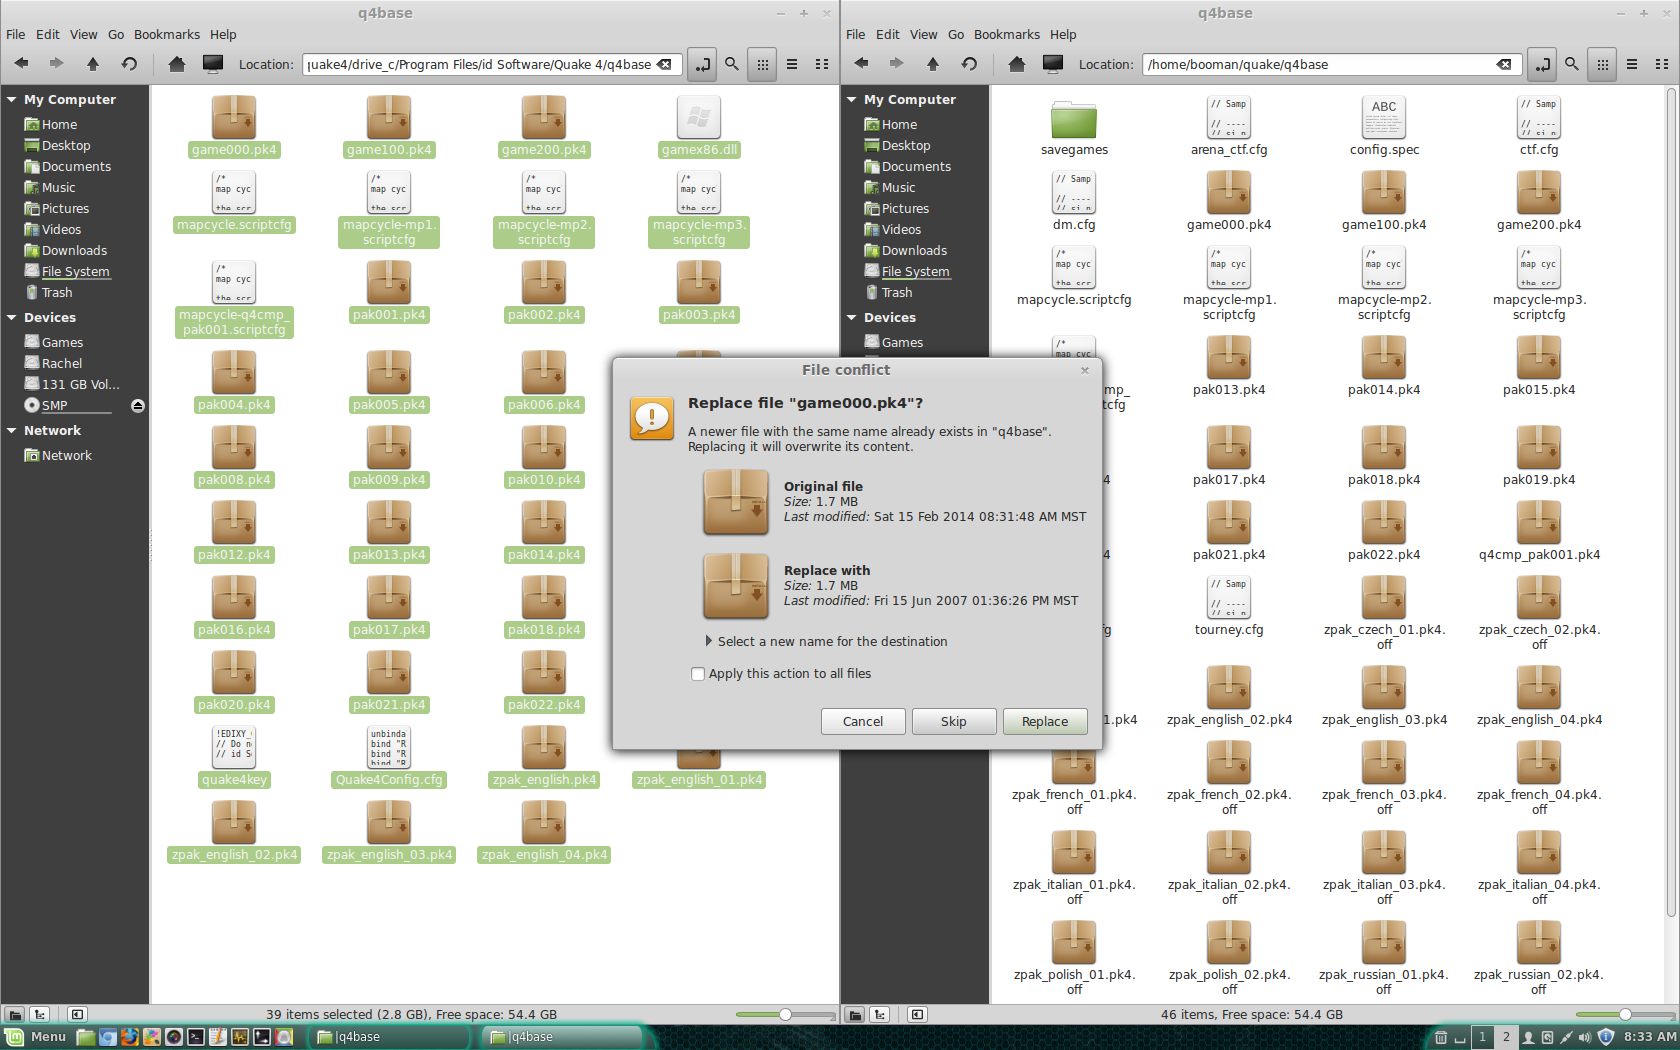Open Computer icon in right window toolbar

tap(1053, 64)
